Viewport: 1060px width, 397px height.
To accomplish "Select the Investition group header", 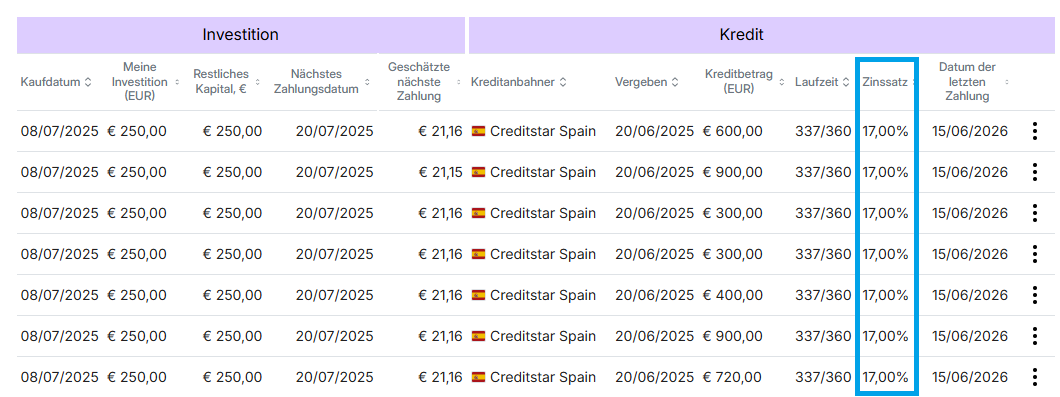I will coord(241,35).
